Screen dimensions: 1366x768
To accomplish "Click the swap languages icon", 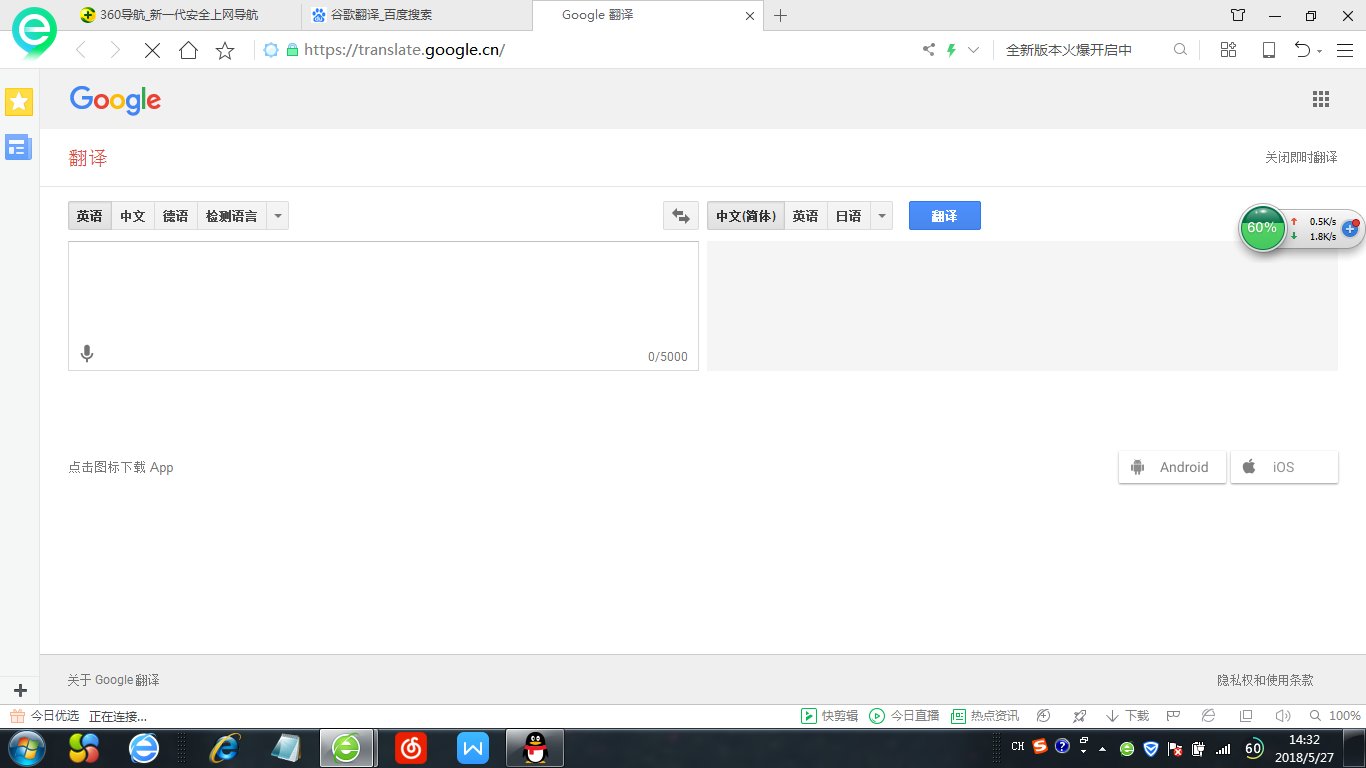I will pos(681,215).
